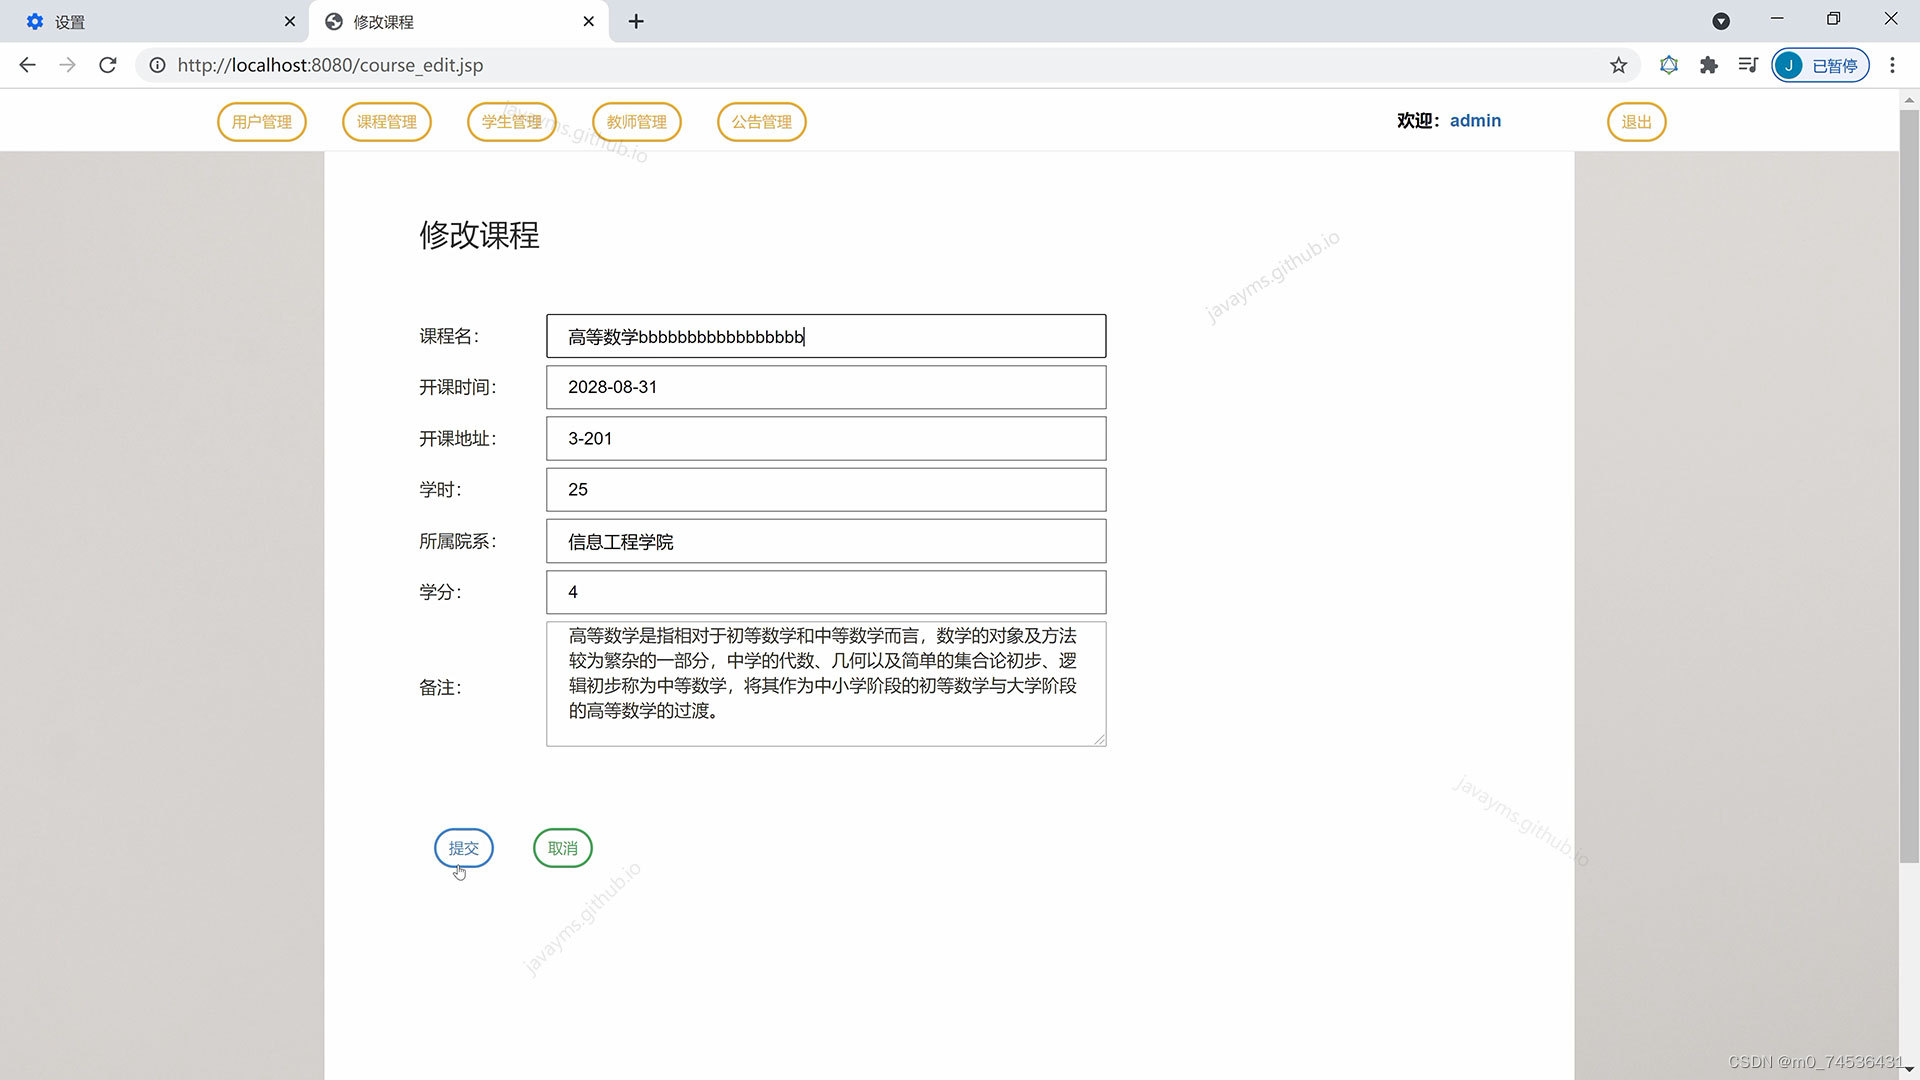Open the tab search dropdown arrow
1920x1080 pixels.
1721,21
